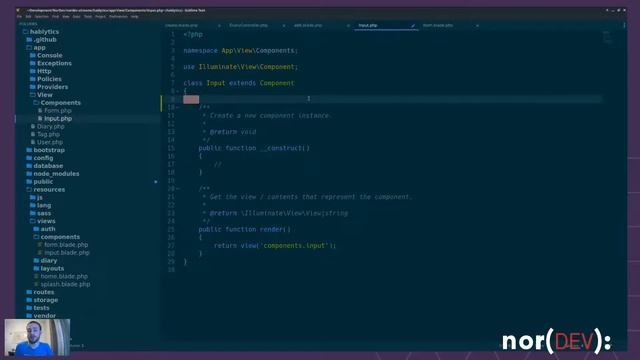The height and width of the screenshot is (360, 640).
Task: Collapse the resources folder
Action: coord(29,190)
